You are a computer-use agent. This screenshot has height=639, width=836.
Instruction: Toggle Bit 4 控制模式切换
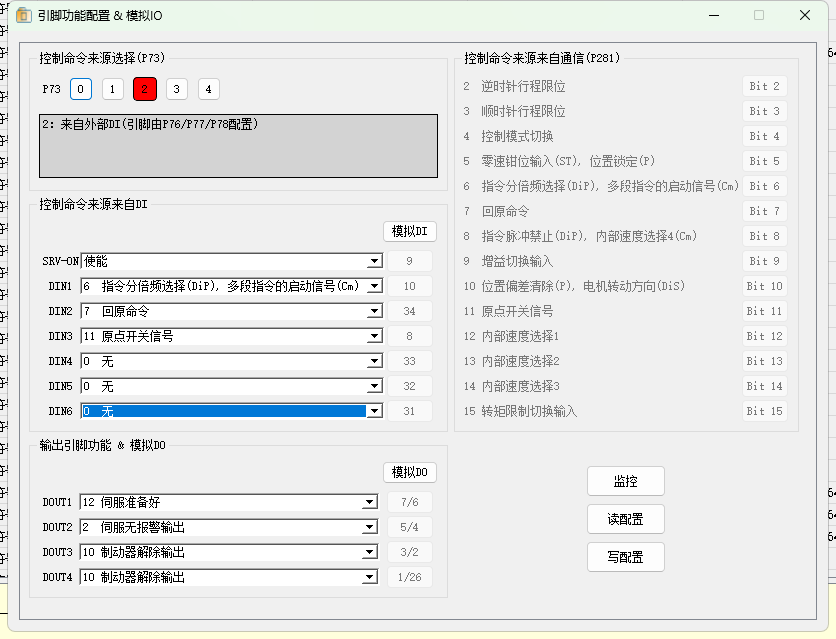point(765,136)
